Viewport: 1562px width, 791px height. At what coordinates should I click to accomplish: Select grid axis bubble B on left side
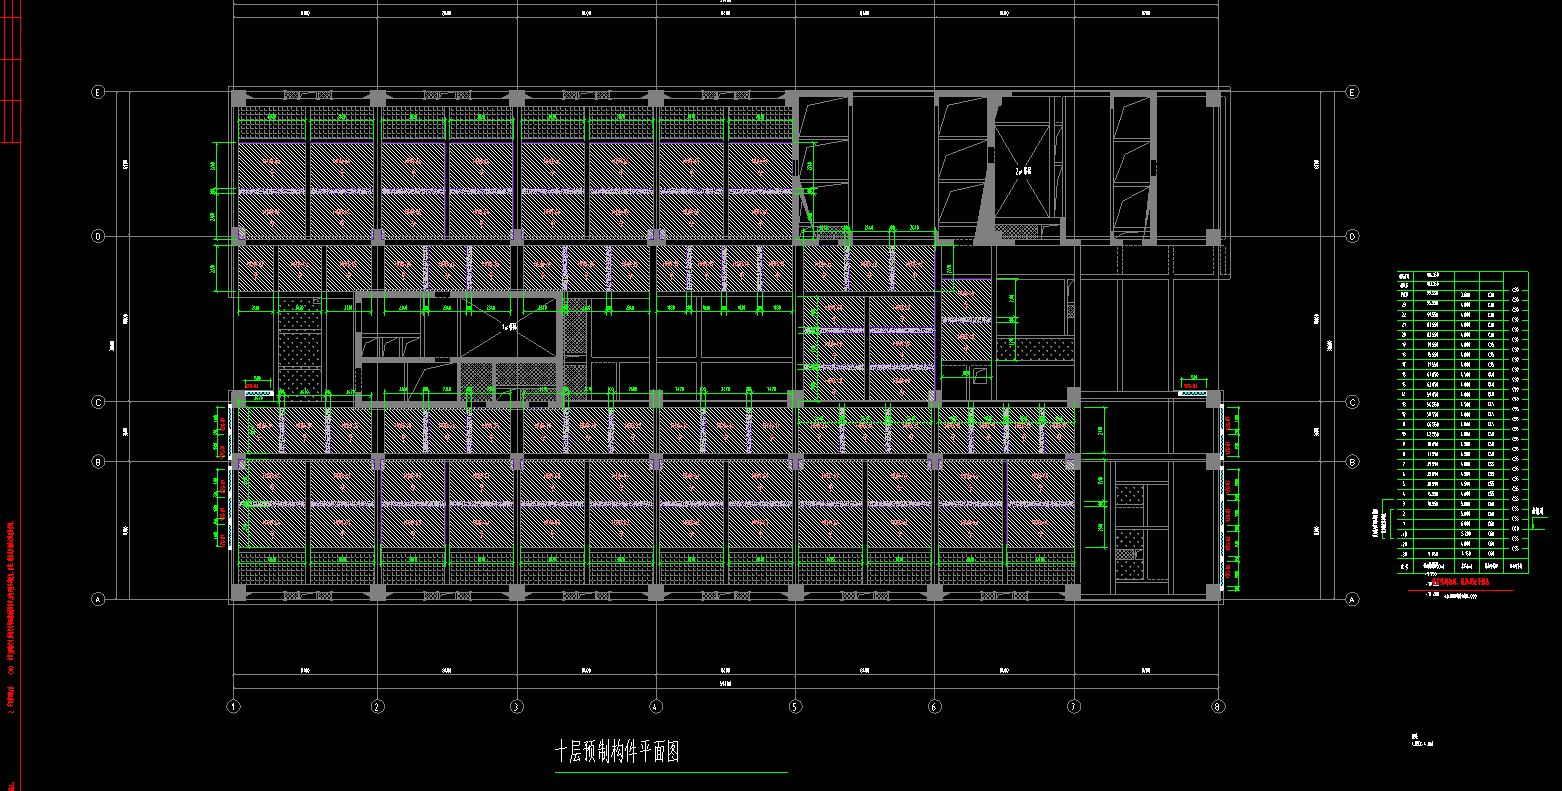(x=98, y=461)
